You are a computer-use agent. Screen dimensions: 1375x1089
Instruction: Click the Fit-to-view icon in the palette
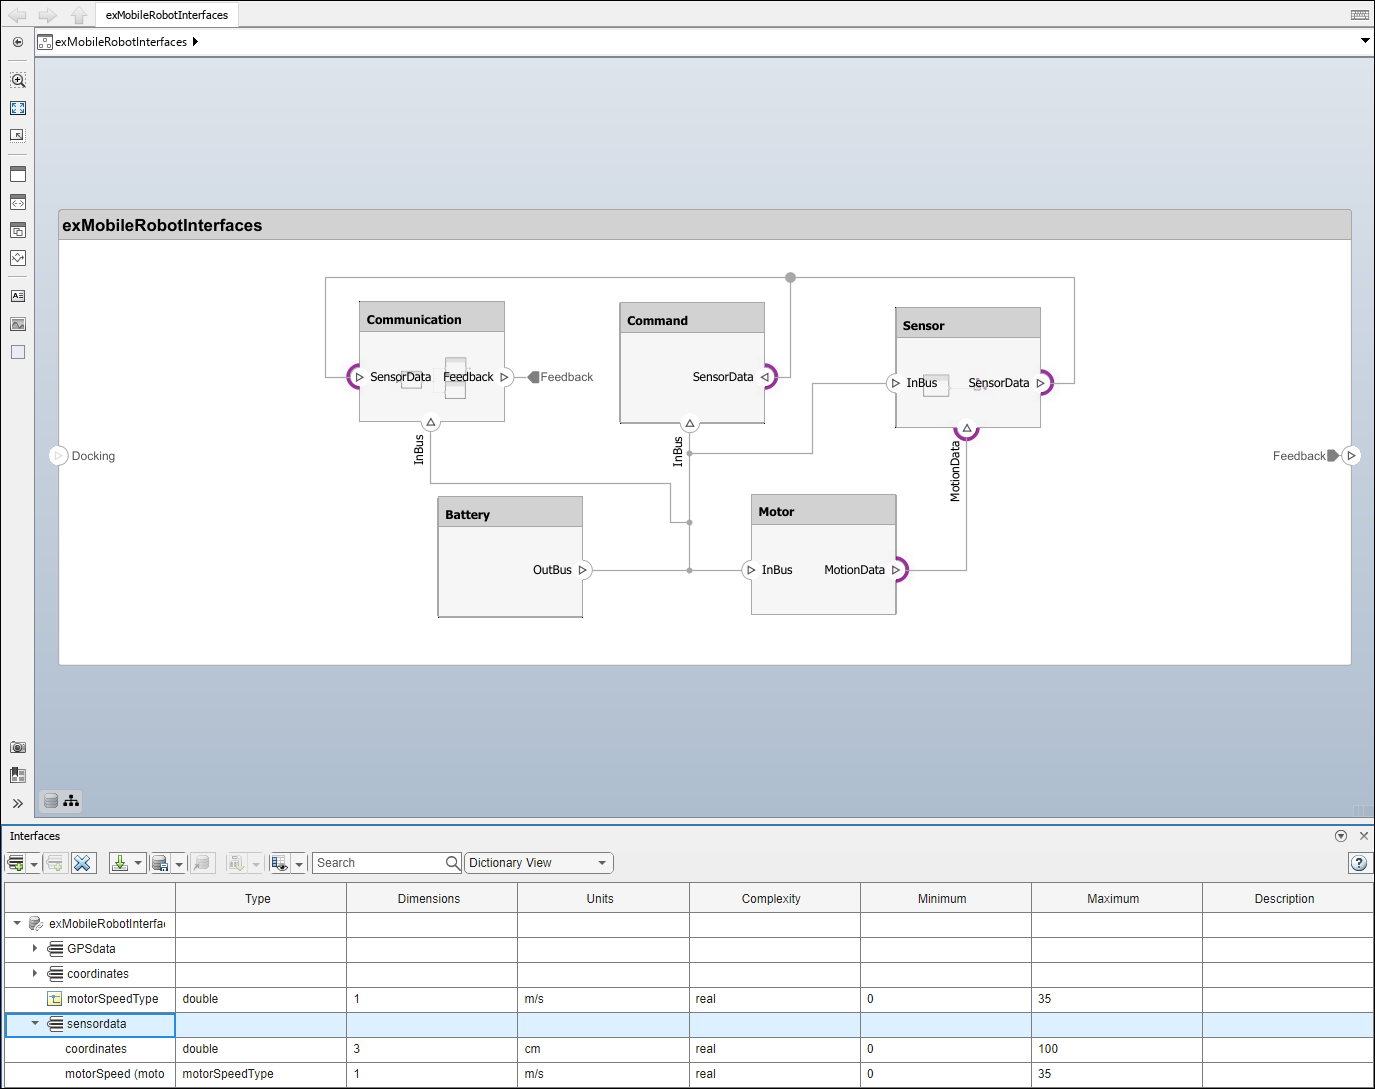pos(17,108)
